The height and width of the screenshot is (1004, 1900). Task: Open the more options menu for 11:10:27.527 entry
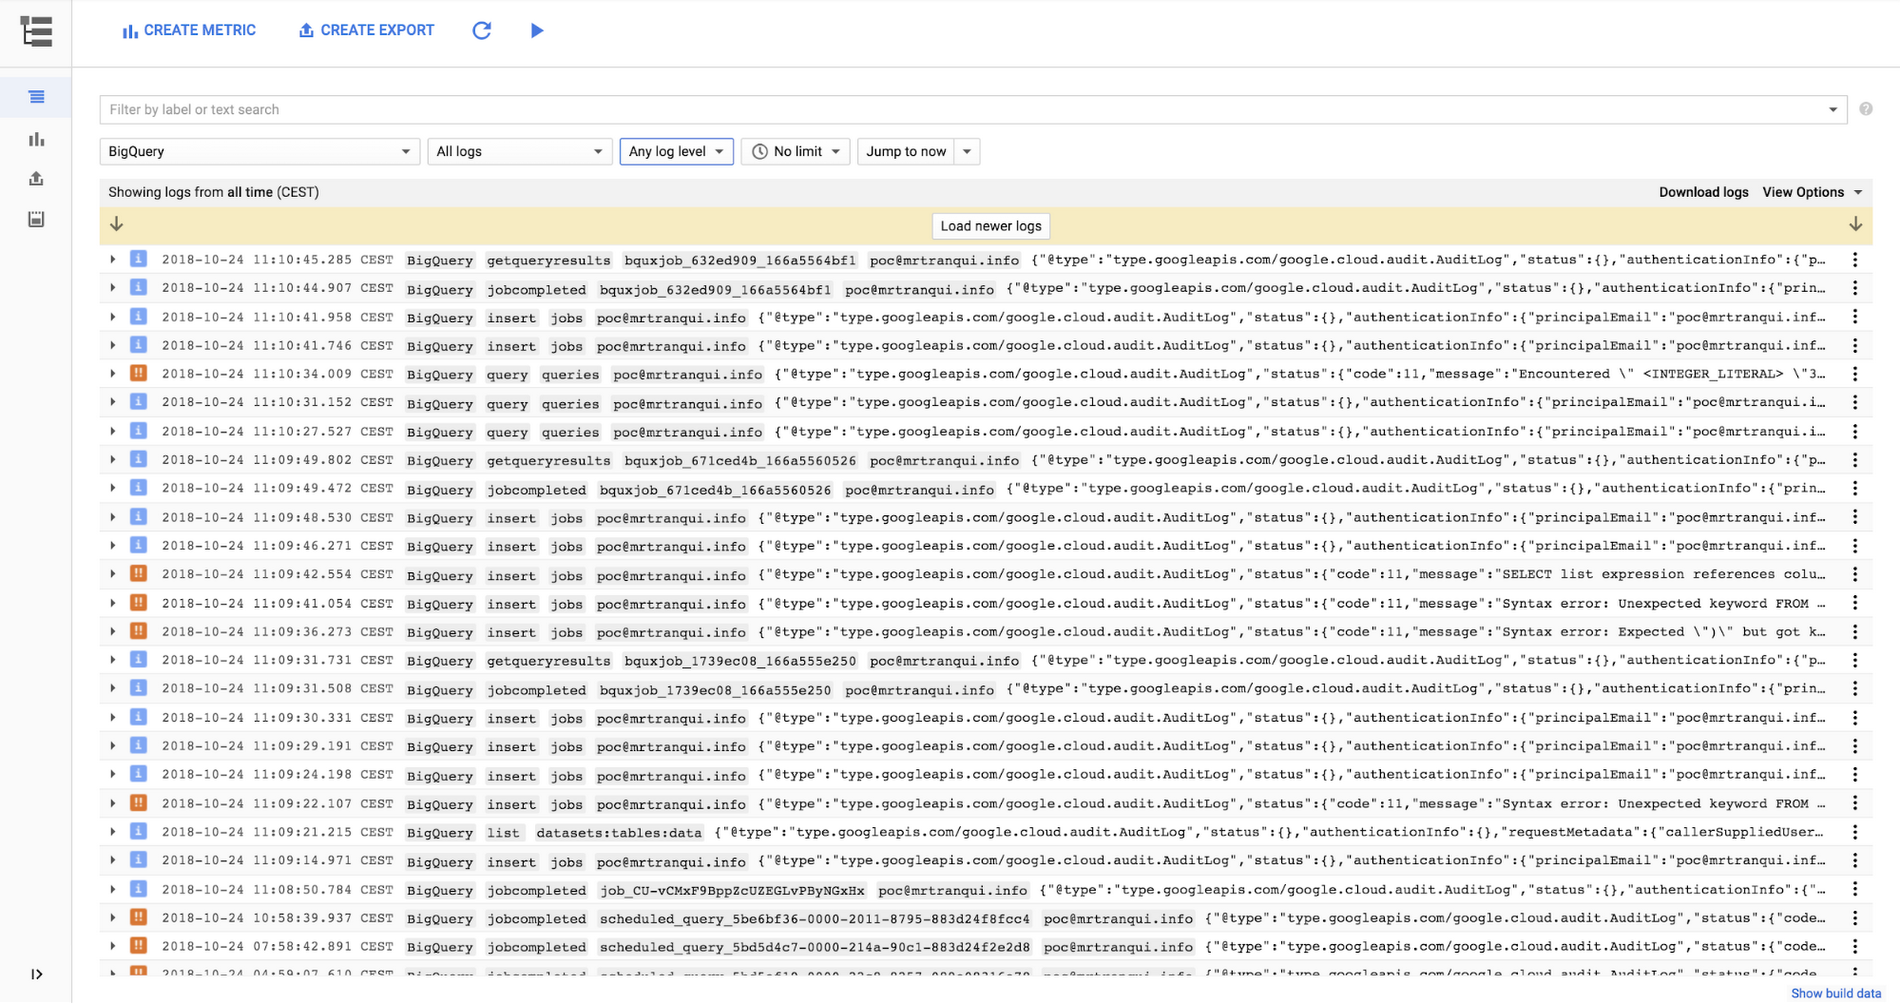pyautogui.click(x=1855, y=431)
